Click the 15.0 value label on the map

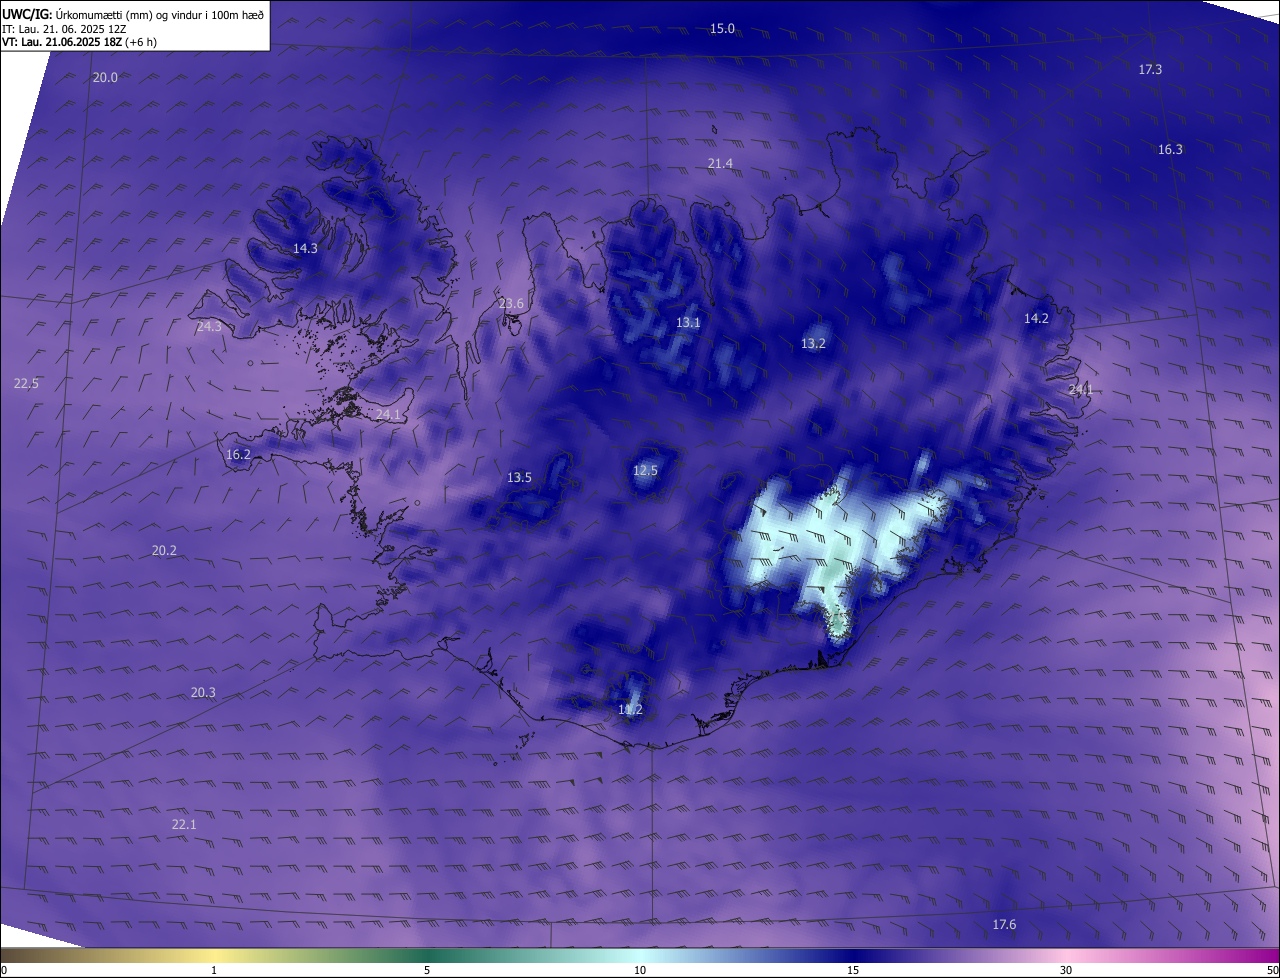(x=722, y=29)
